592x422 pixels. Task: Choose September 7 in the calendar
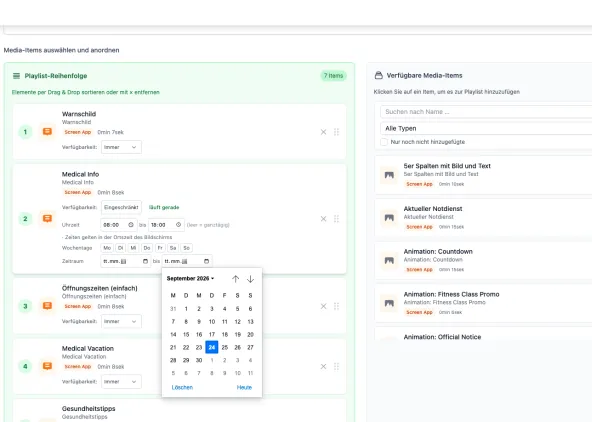coord(173,322)
